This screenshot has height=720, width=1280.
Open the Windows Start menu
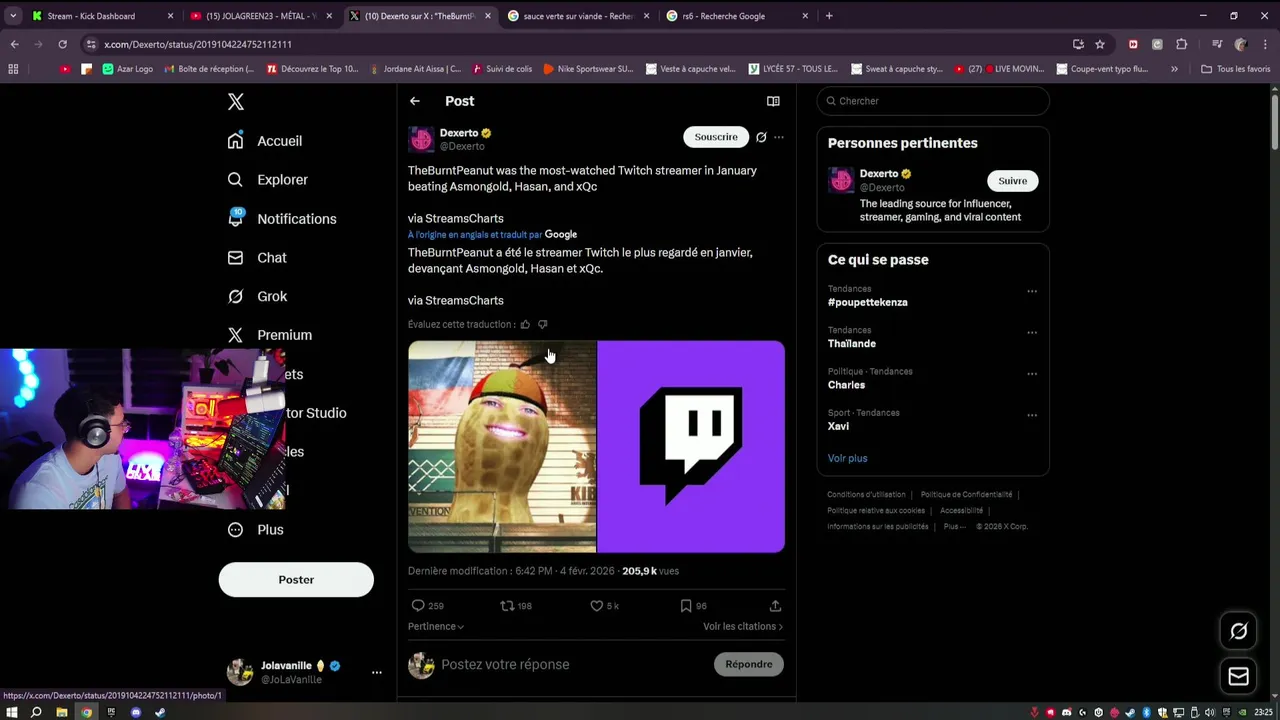point(12,712)
